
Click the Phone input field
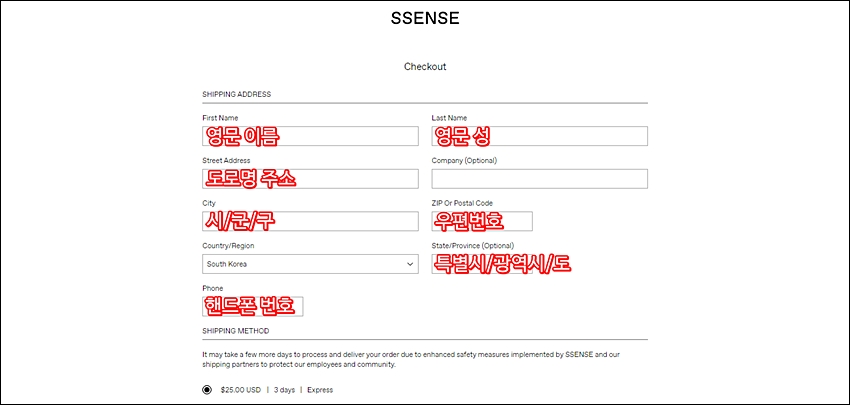[253, 306]
